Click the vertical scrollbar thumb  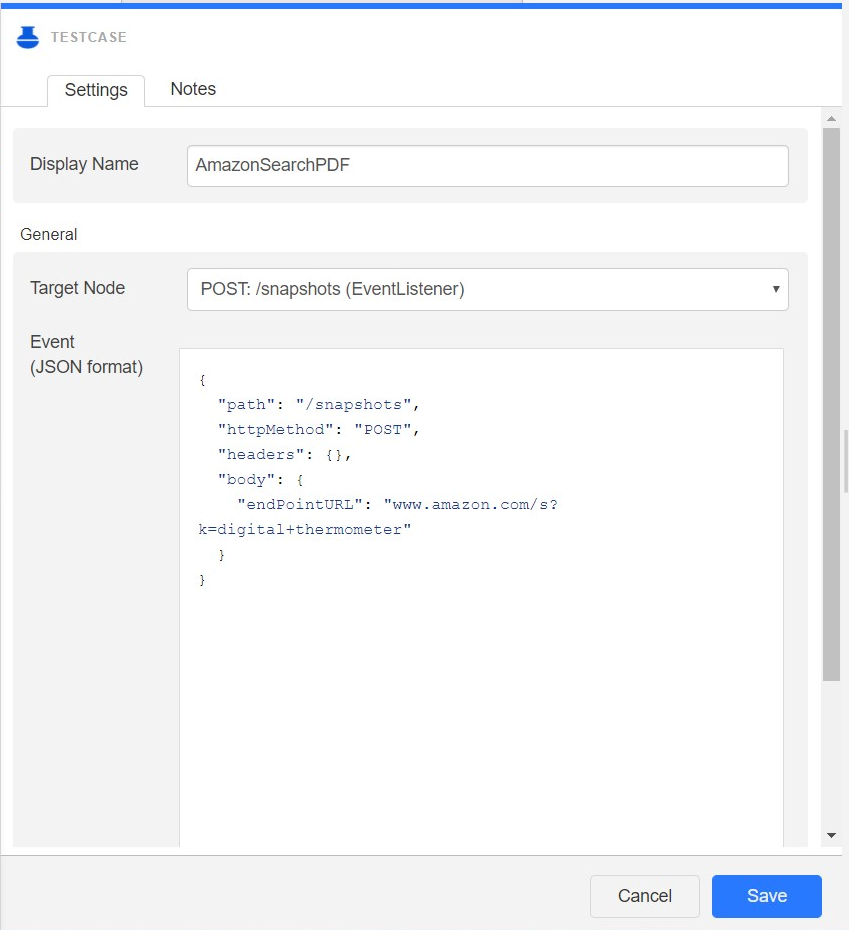click(x=831, y=400)
